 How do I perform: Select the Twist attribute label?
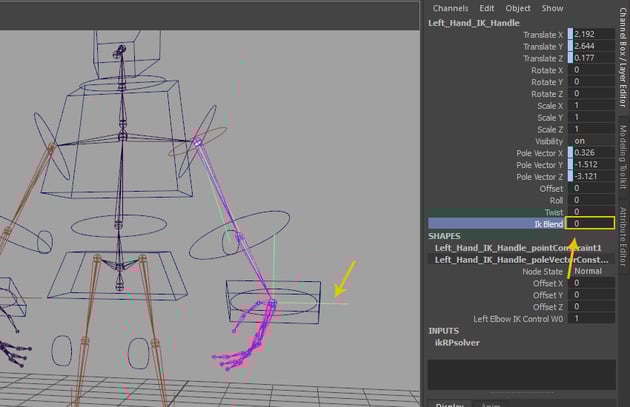(554, 212)
